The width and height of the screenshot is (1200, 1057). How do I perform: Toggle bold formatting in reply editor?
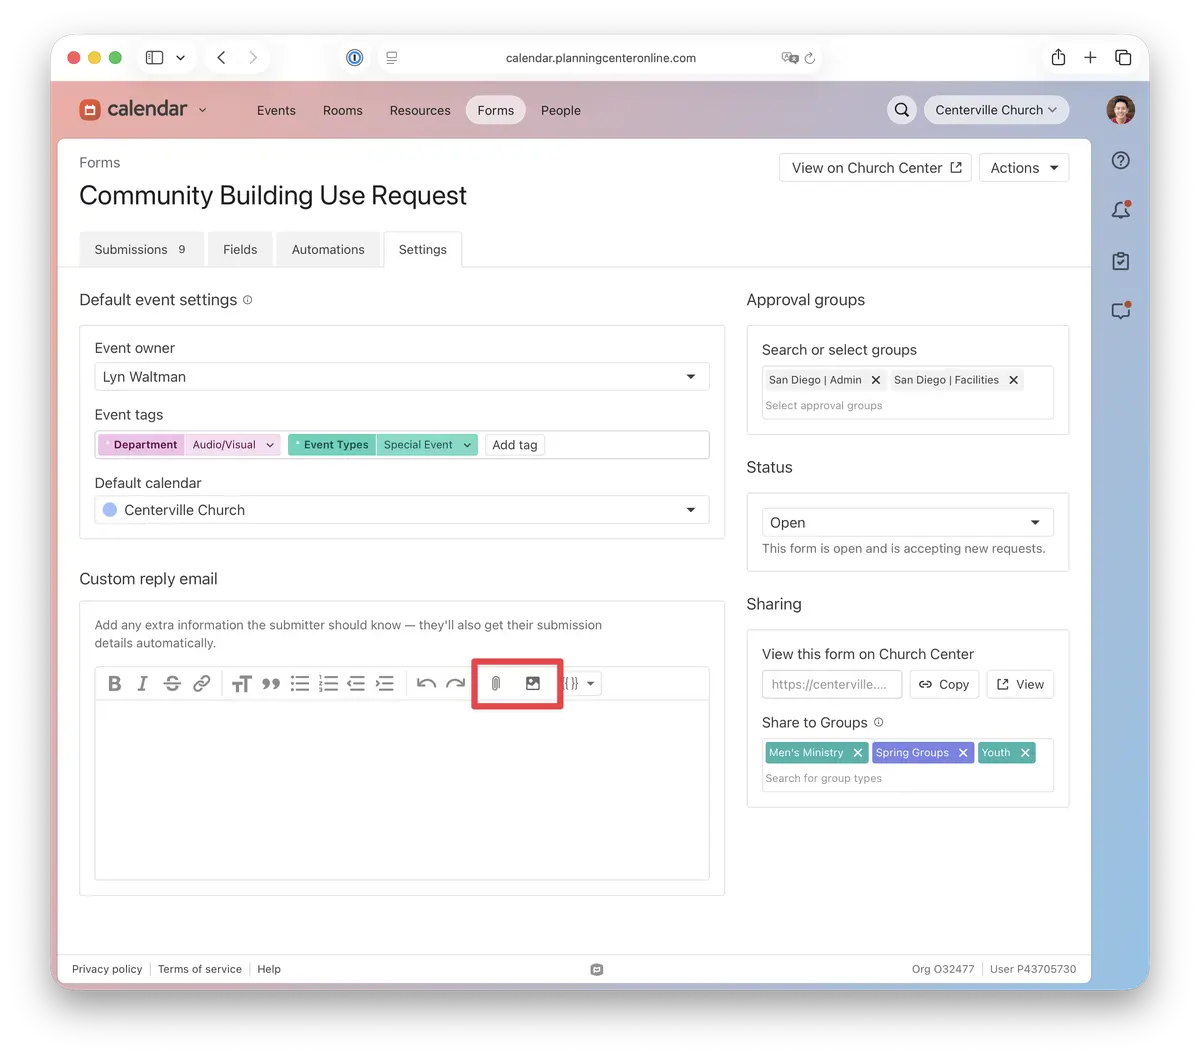point(114,684)
